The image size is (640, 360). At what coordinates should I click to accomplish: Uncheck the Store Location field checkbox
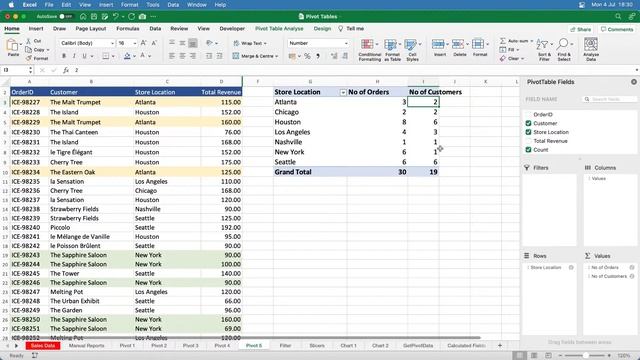coord(528,132)
